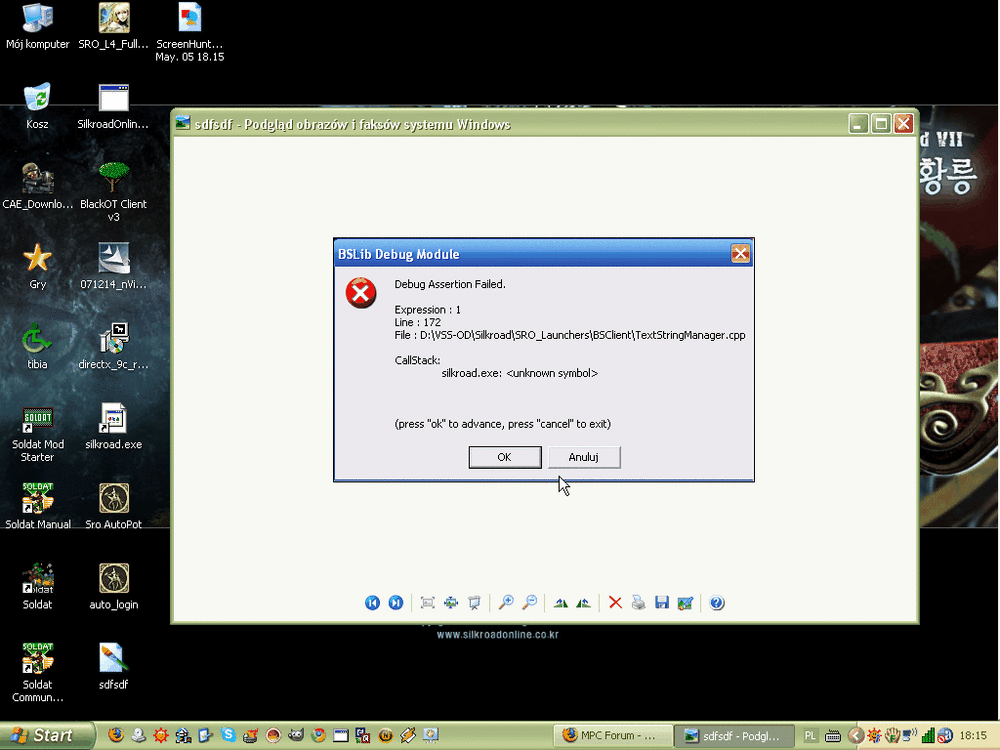This screenshot has width=1000, height=750.
Task: Open the Start menu
Action: [47, 735]
